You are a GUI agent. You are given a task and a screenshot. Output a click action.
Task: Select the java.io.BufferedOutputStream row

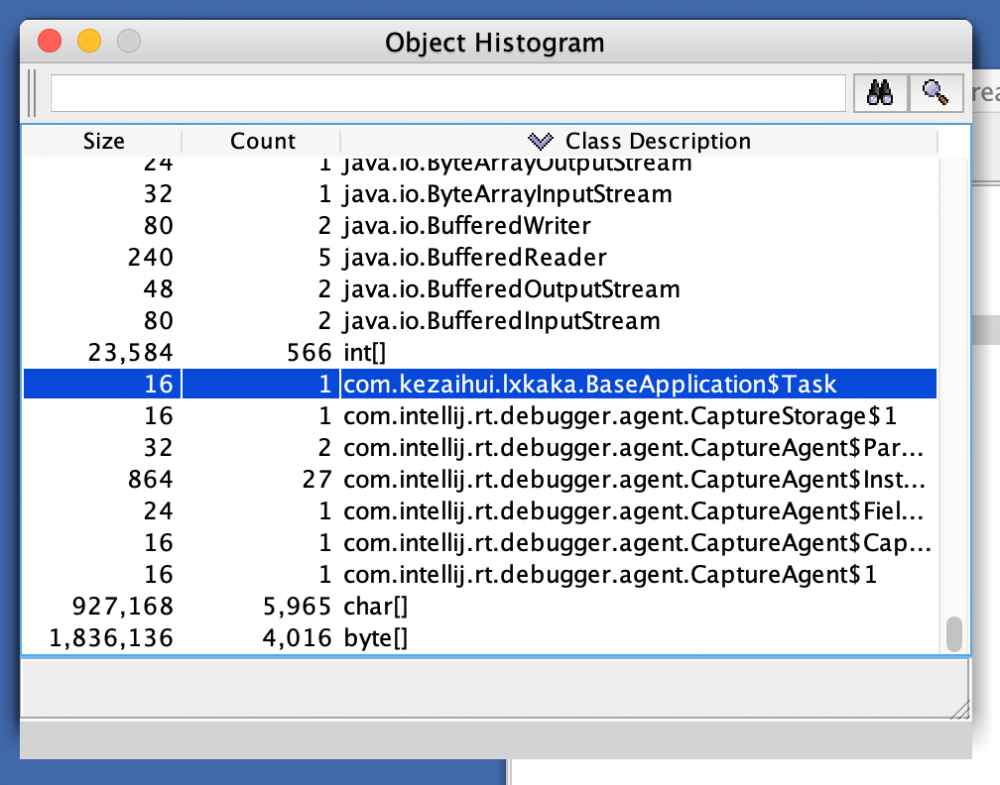(x=480, y=289)
